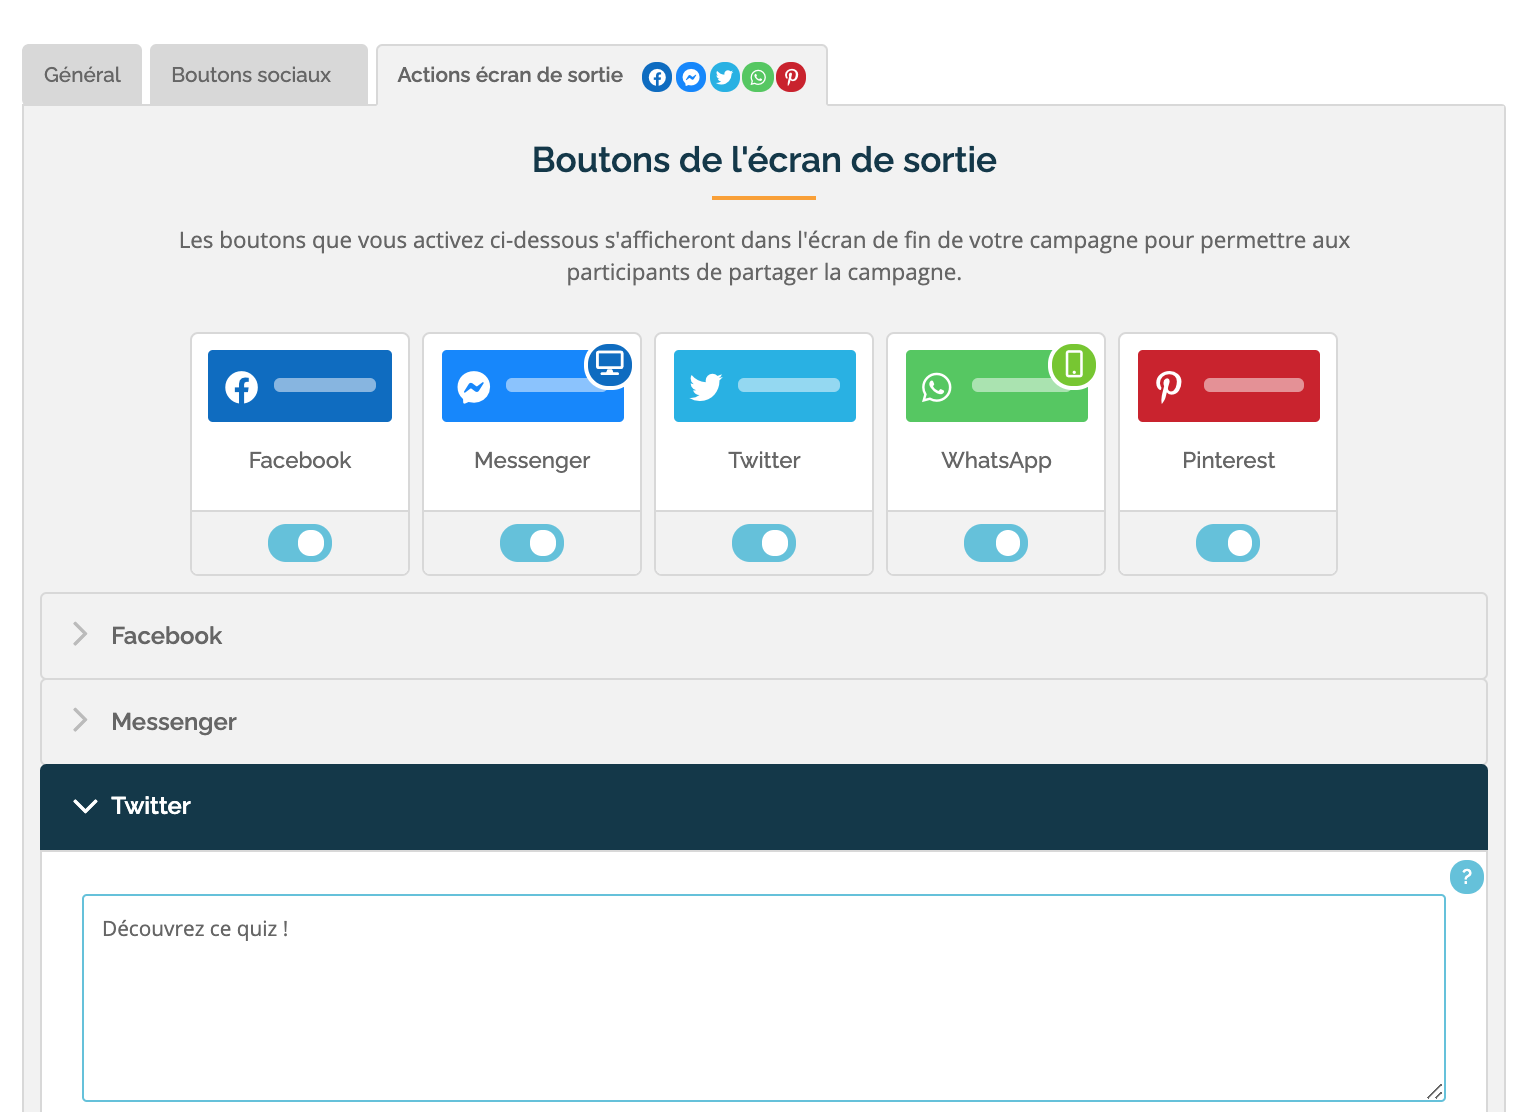Click the Facebook accordion title text
Screen dimensions: 1528x1112
point(167,636)
